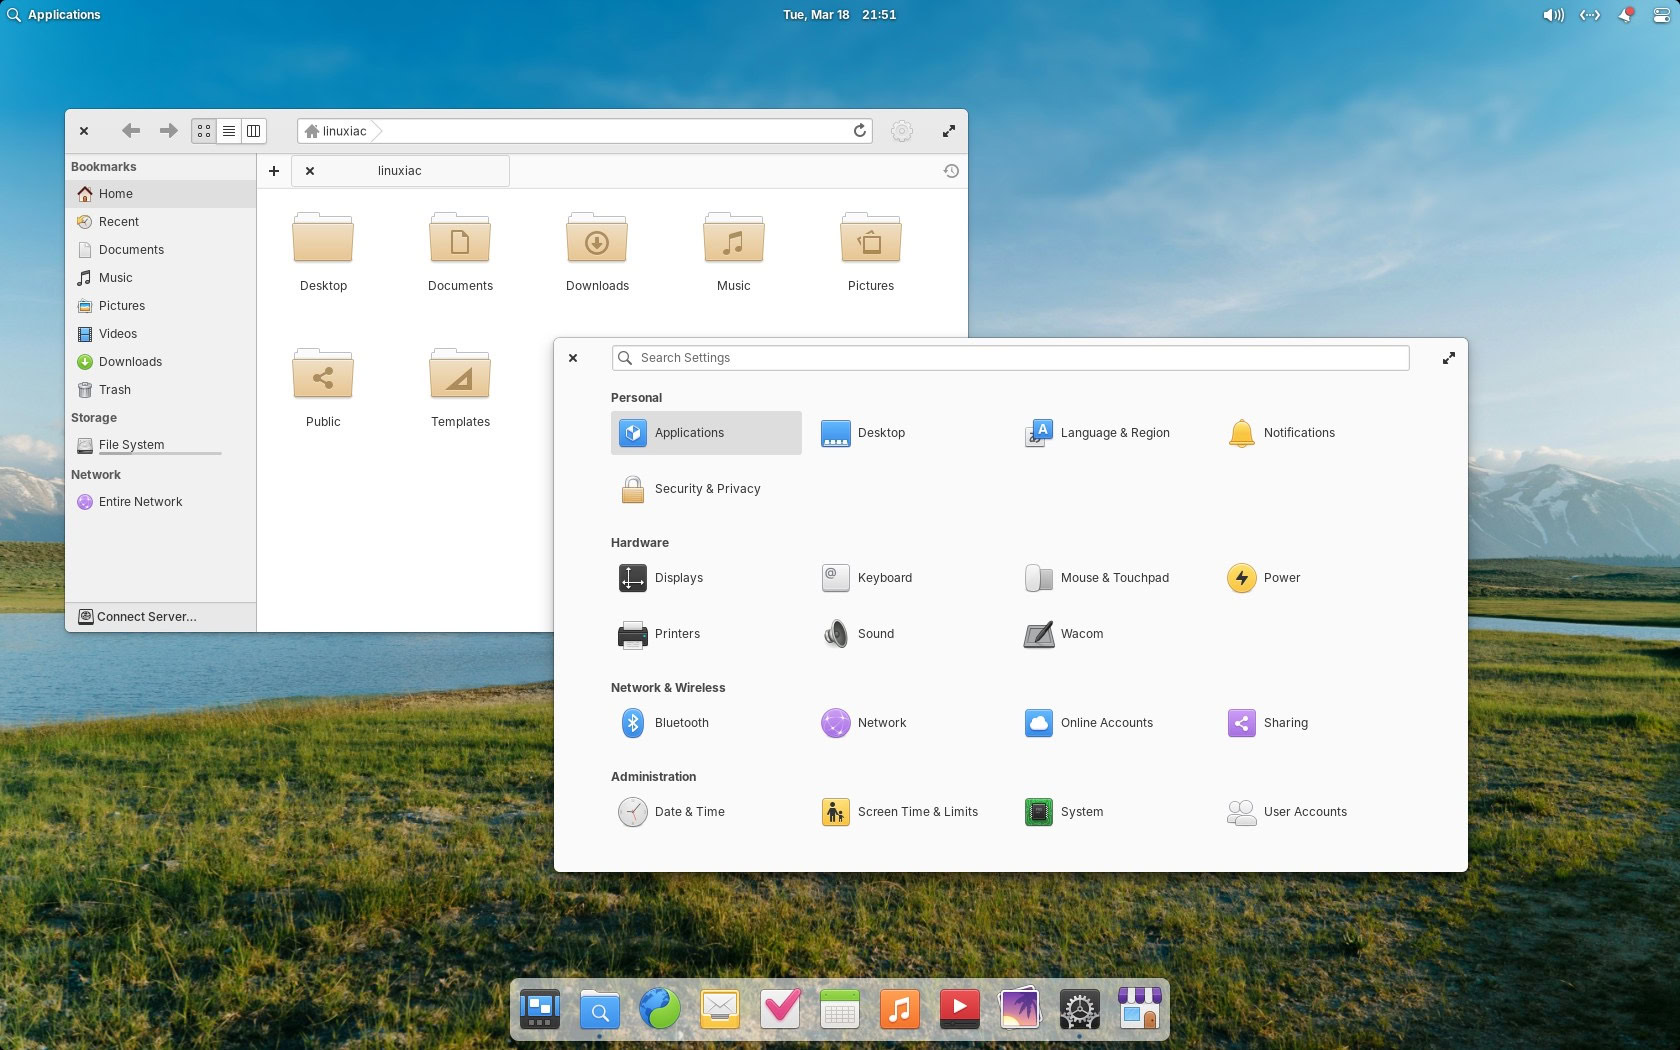This screenshot has width=1680, height=1050.
Task: Switch file manager to grid view
Action: (x=204, y=131)
